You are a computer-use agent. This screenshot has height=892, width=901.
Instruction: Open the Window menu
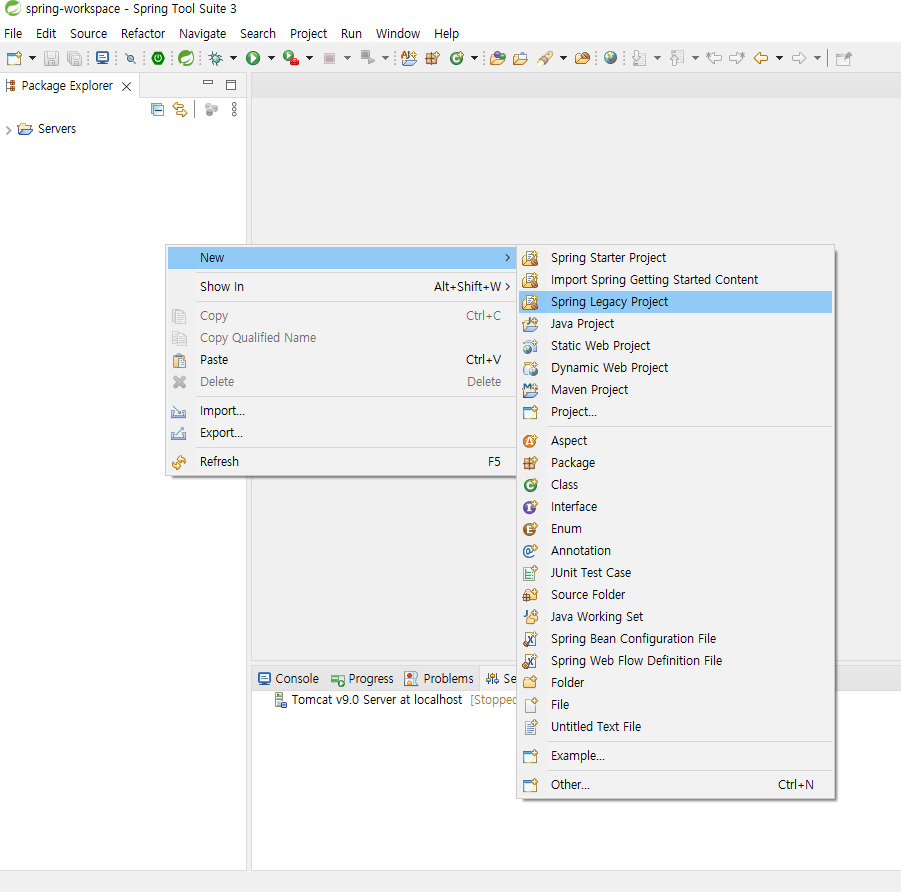[x=398, y=33]
